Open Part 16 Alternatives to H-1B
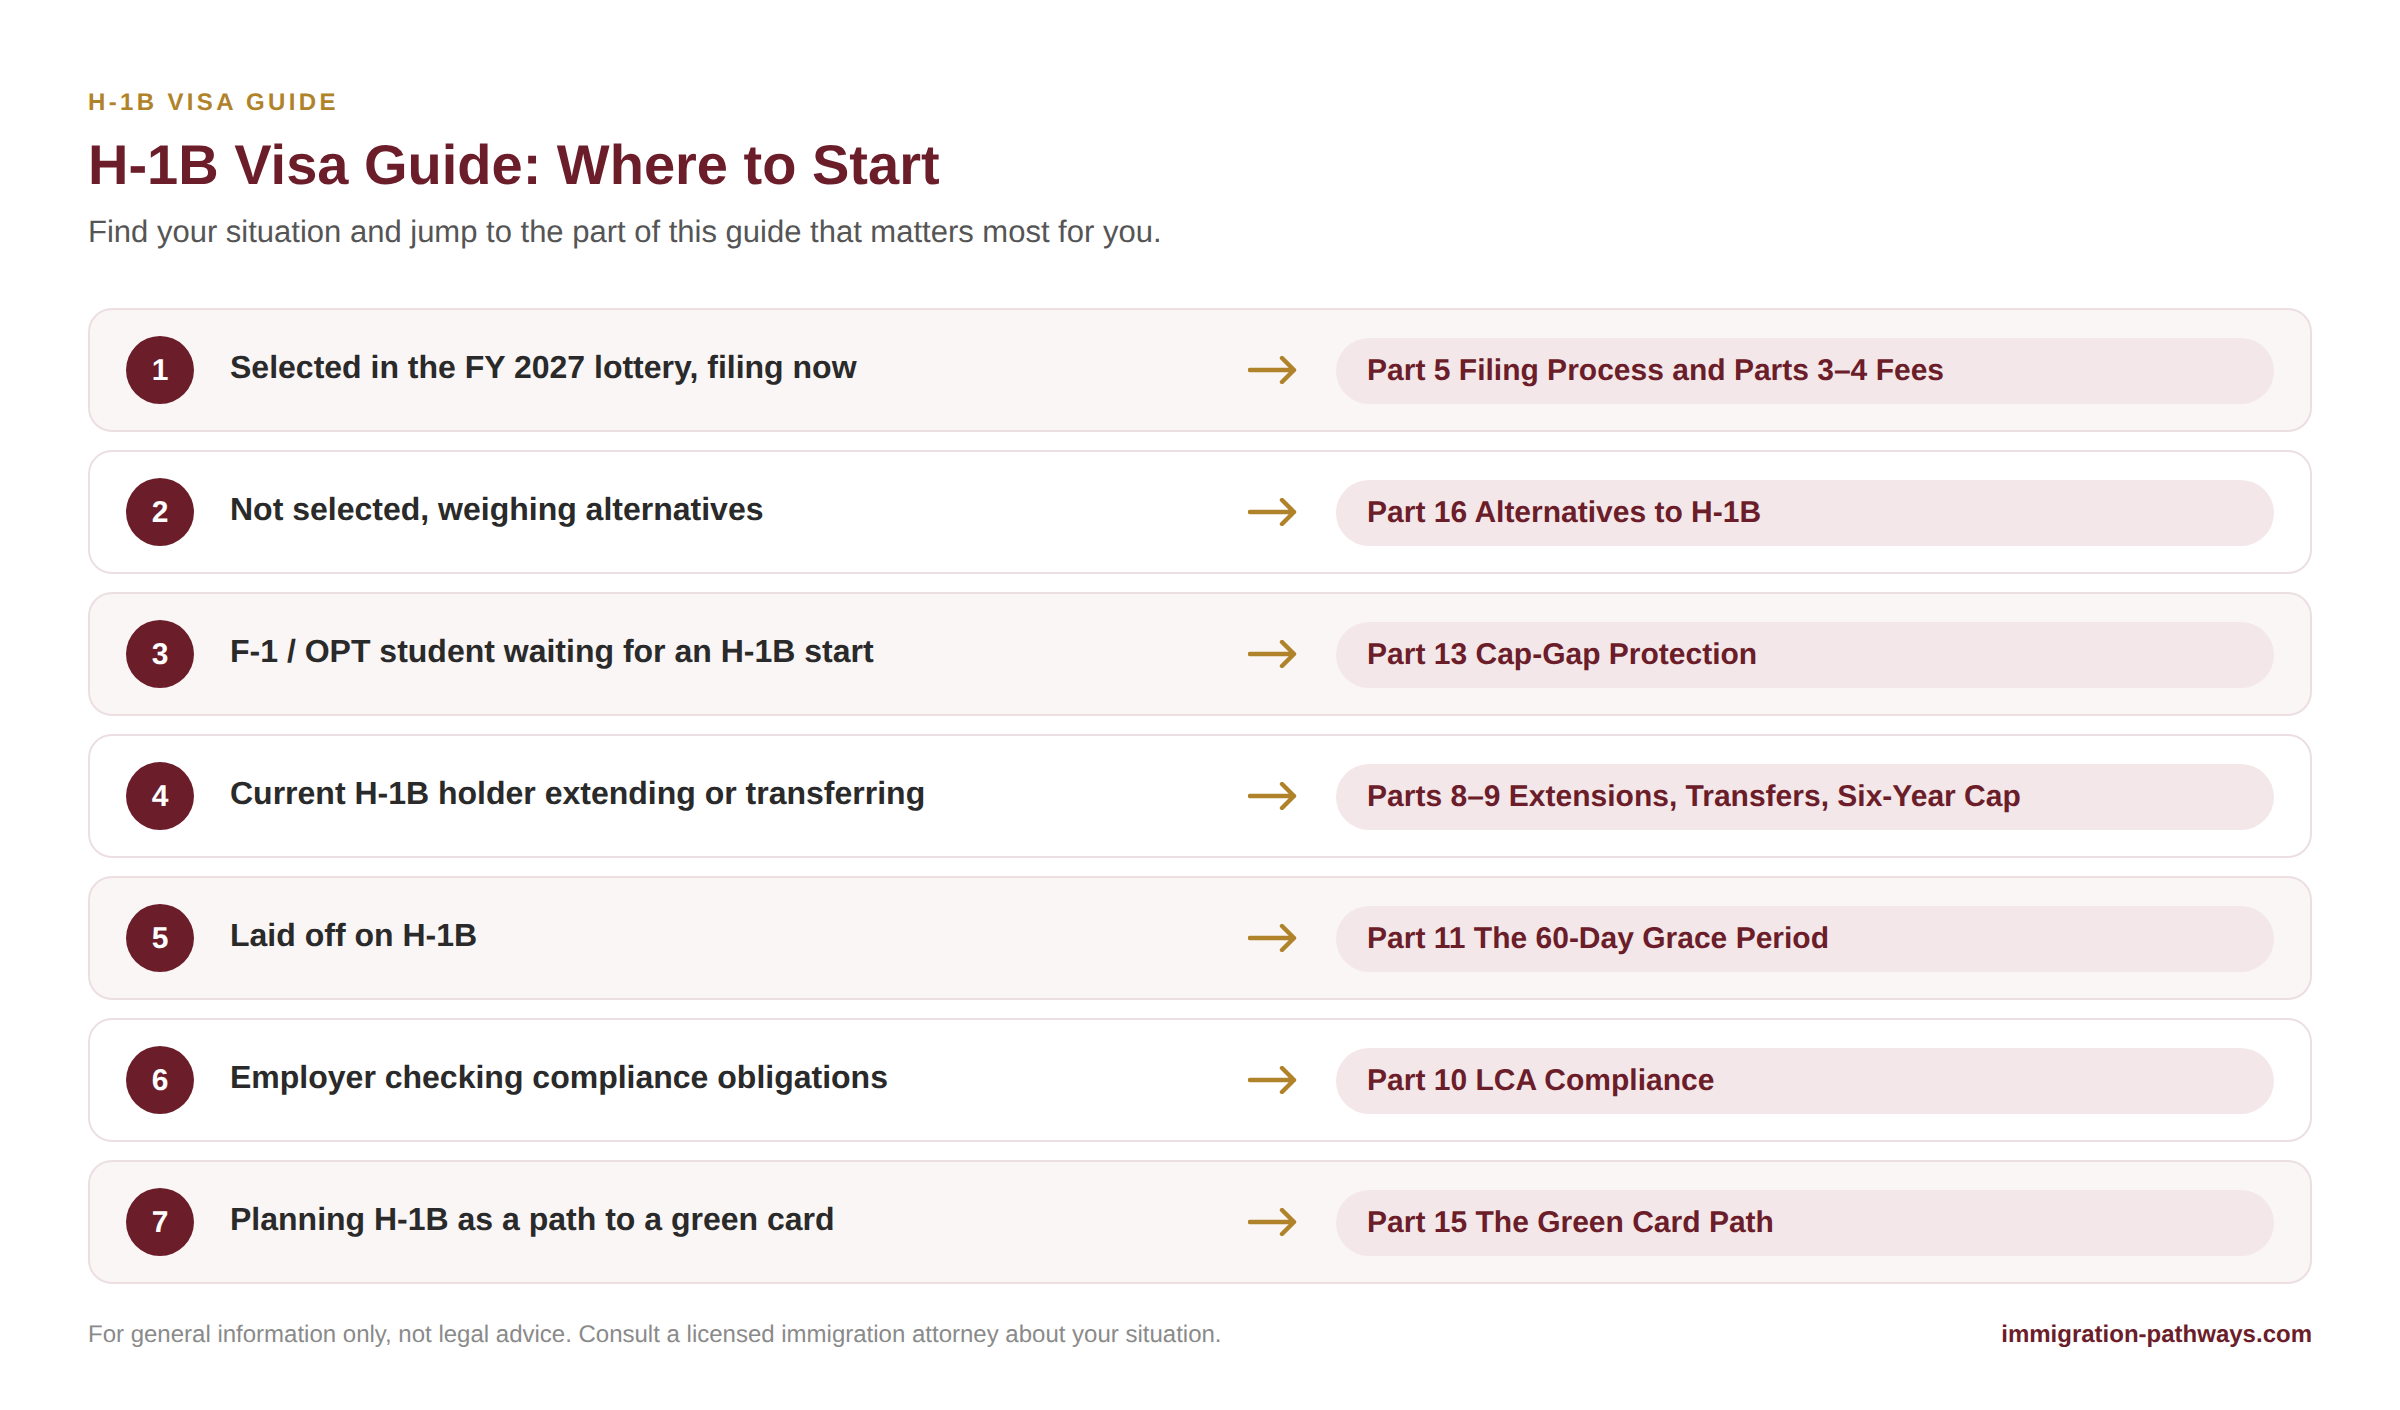Viewport: 2400px width, 1410px height. pos(1804,512)
